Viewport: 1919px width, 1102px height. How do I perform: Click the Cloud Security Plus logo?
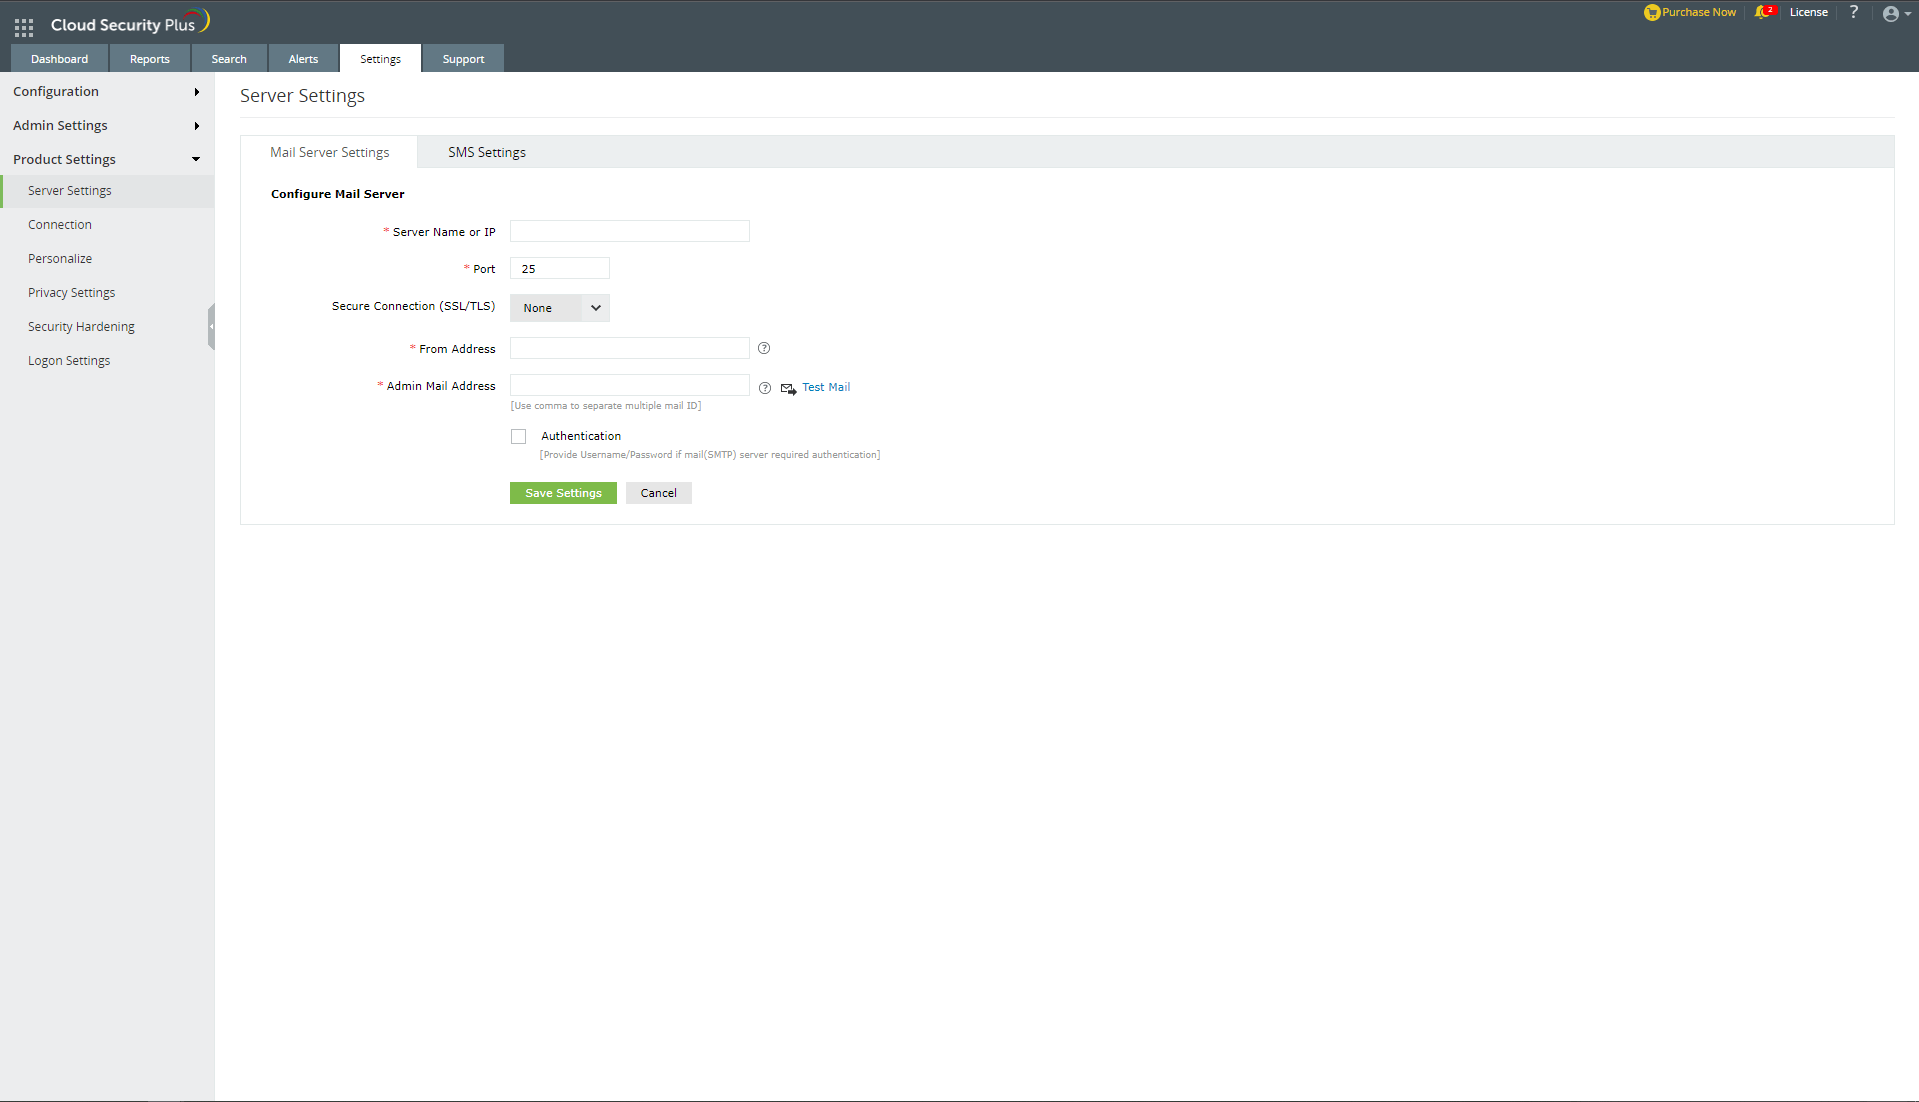click(x=126, y=21)
